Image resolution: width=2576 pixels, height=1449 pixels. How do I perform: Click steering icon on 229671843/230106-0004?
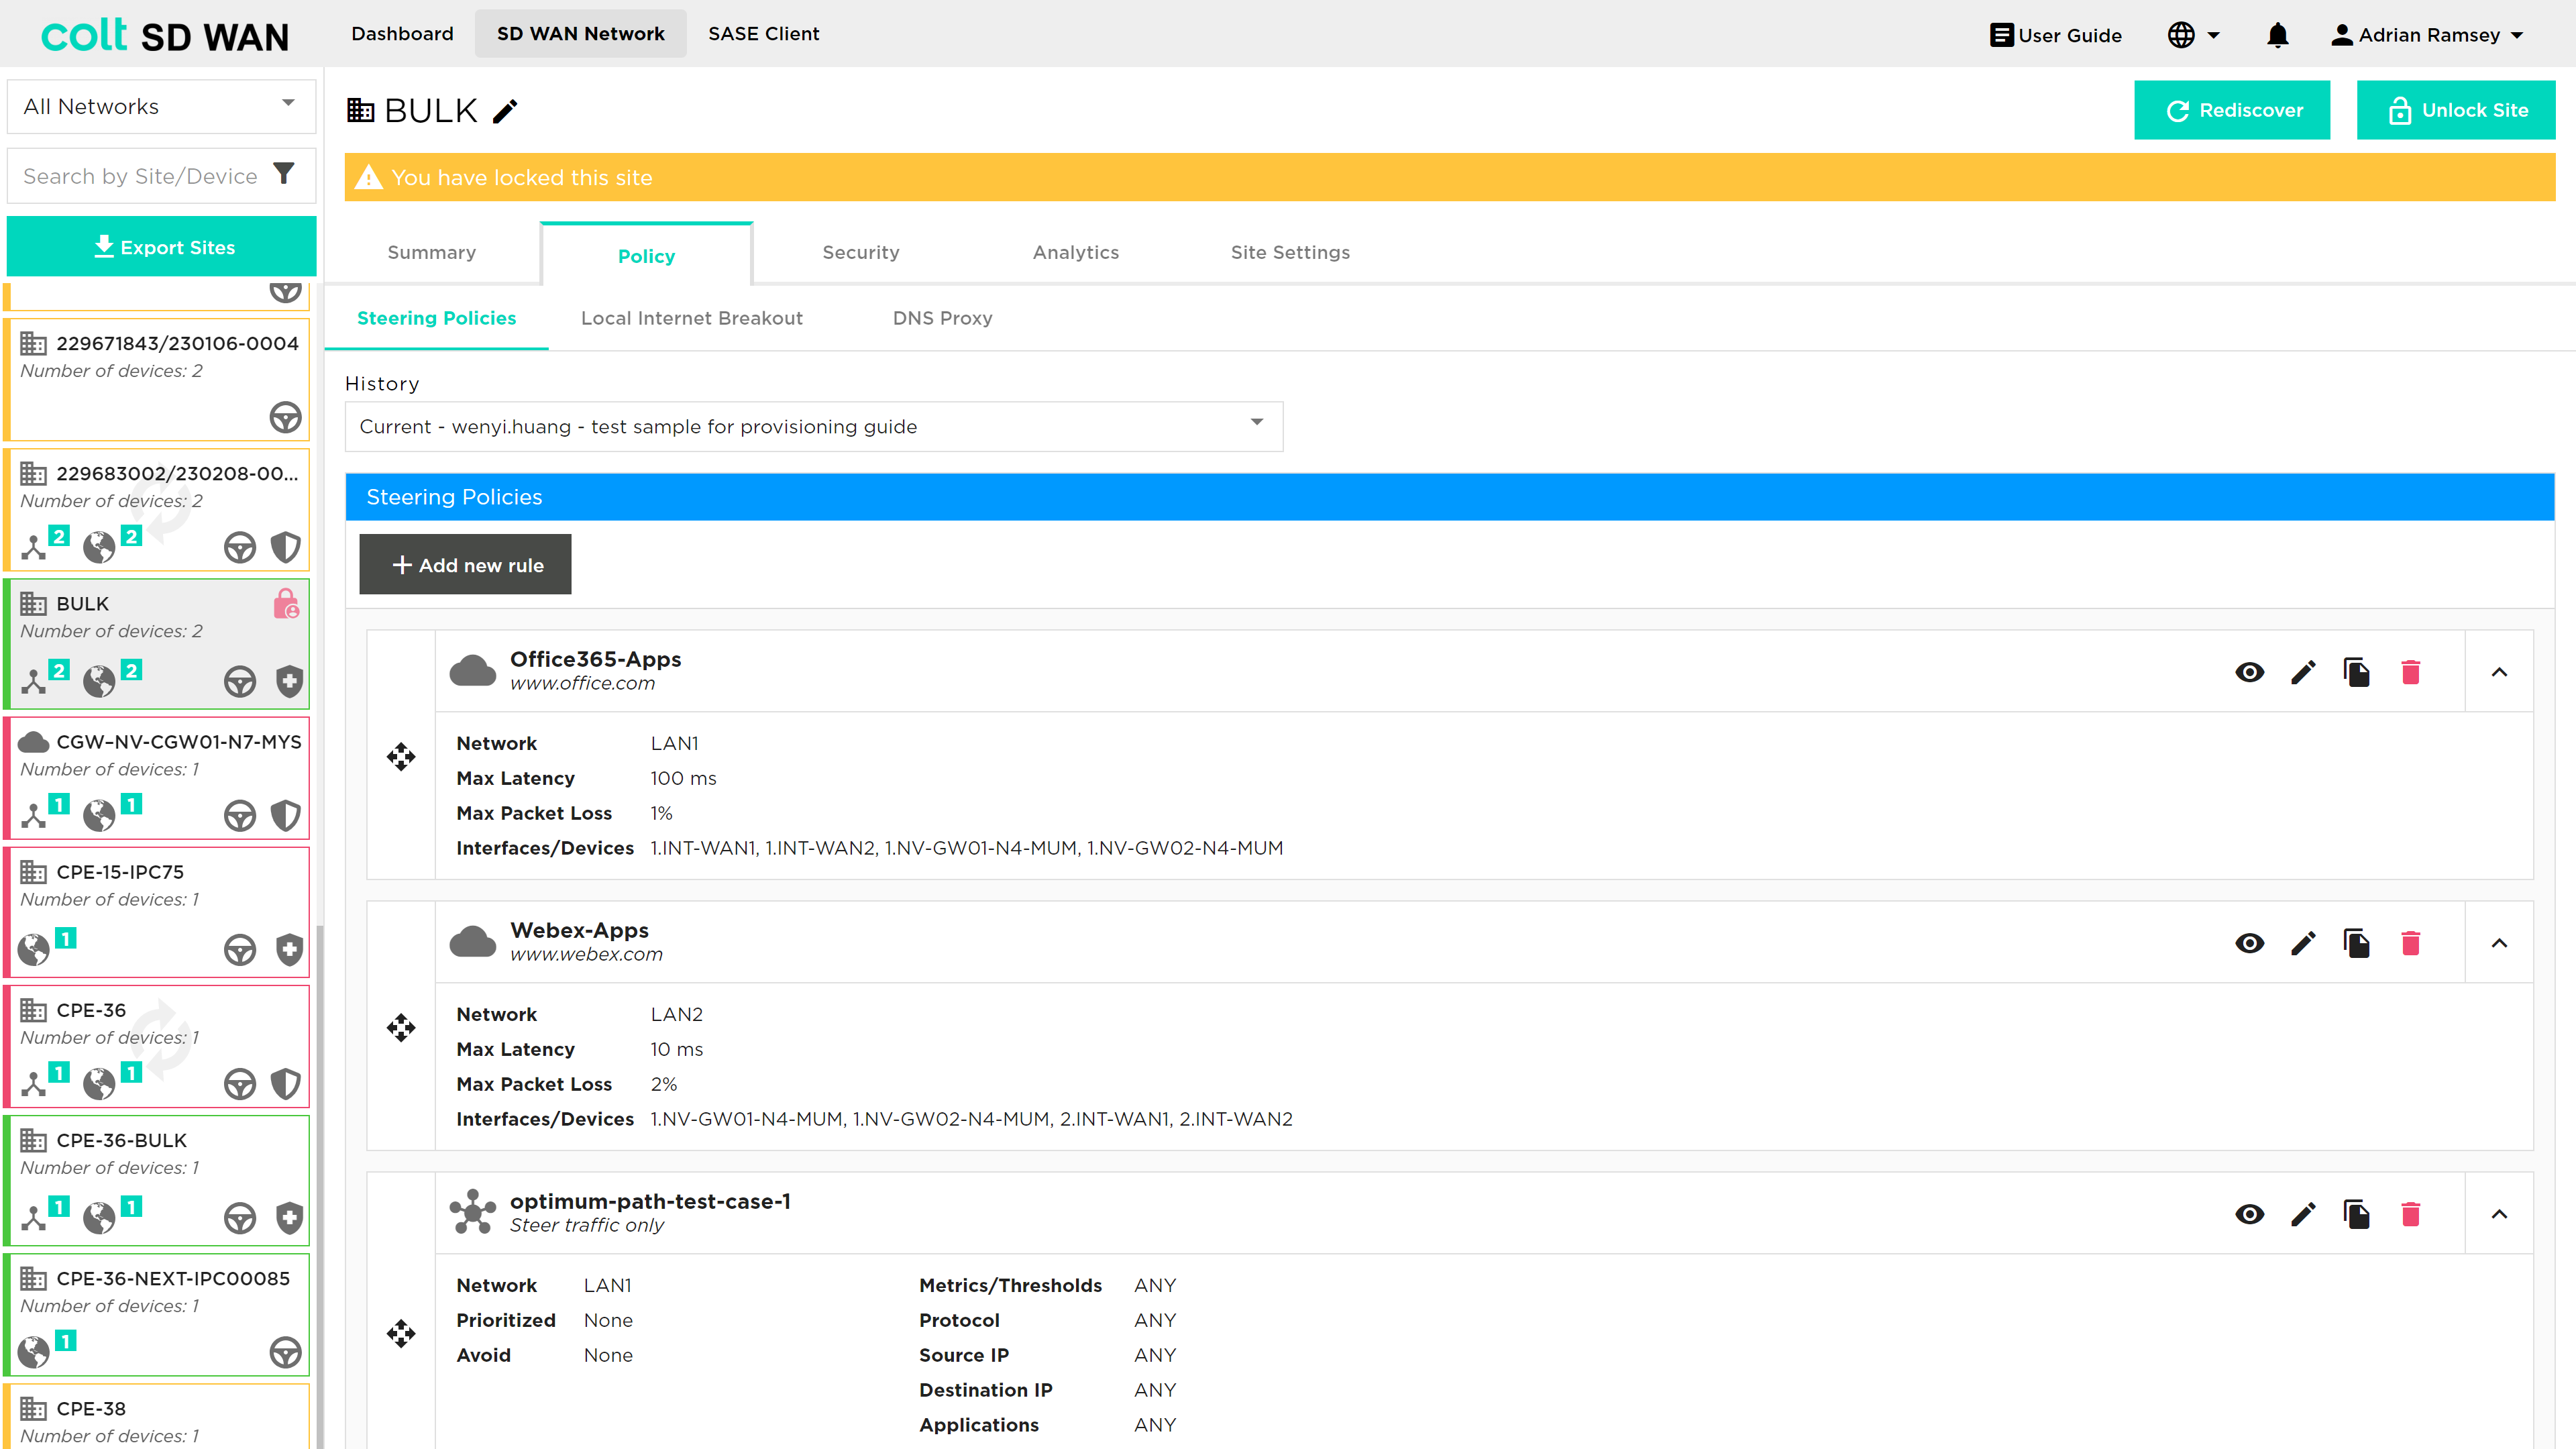click(286, 417)
